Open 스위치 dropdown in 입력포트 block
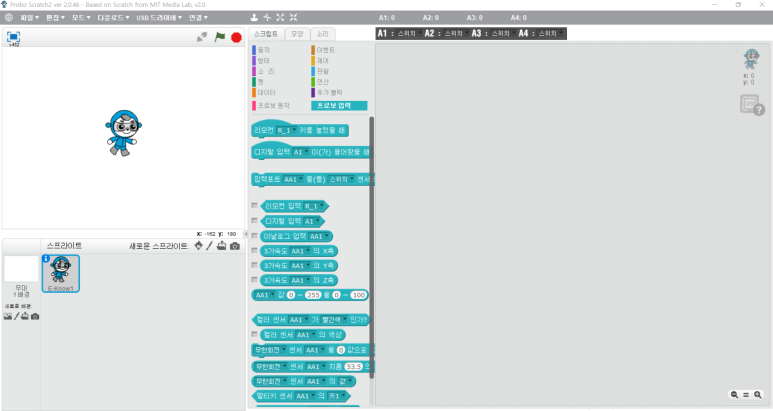Screen dimensions: 773x411 tap(341, 179)
